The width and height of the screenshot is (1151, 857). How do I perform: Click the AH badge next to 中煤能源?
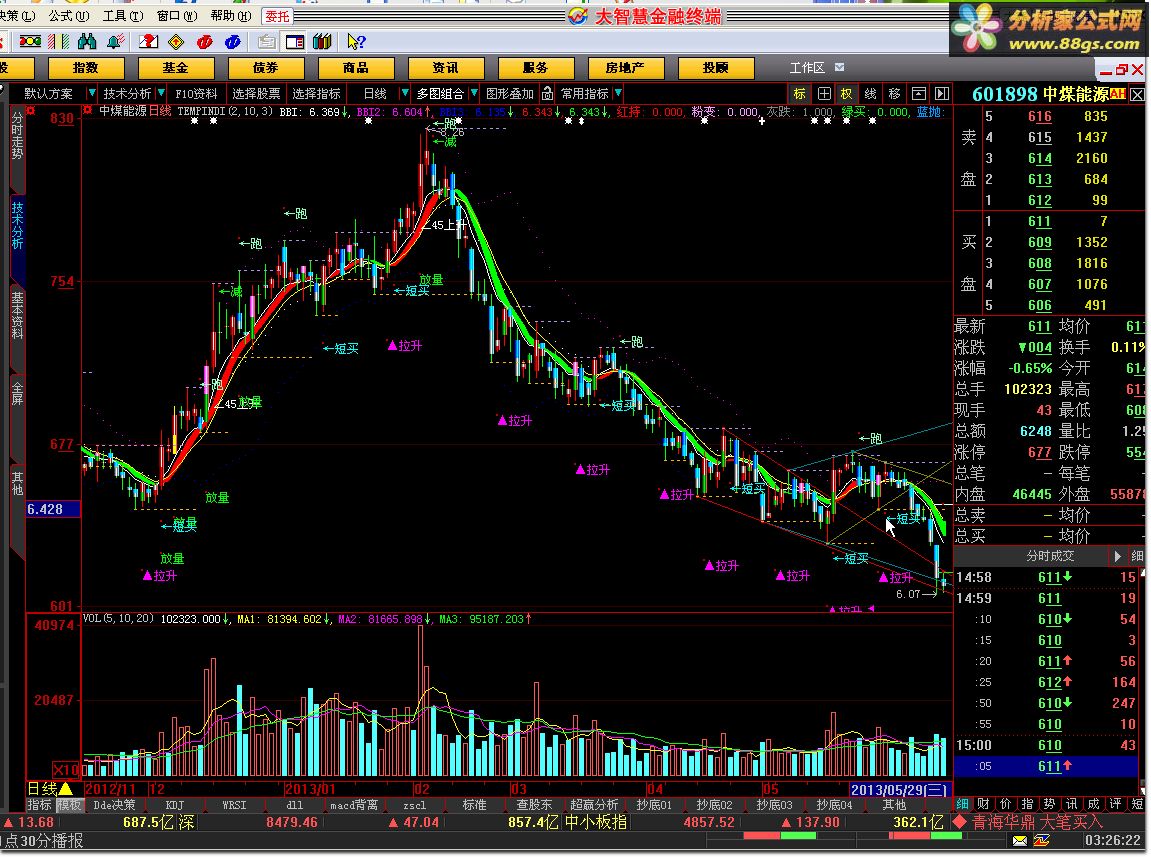(x=1117, y=93)
